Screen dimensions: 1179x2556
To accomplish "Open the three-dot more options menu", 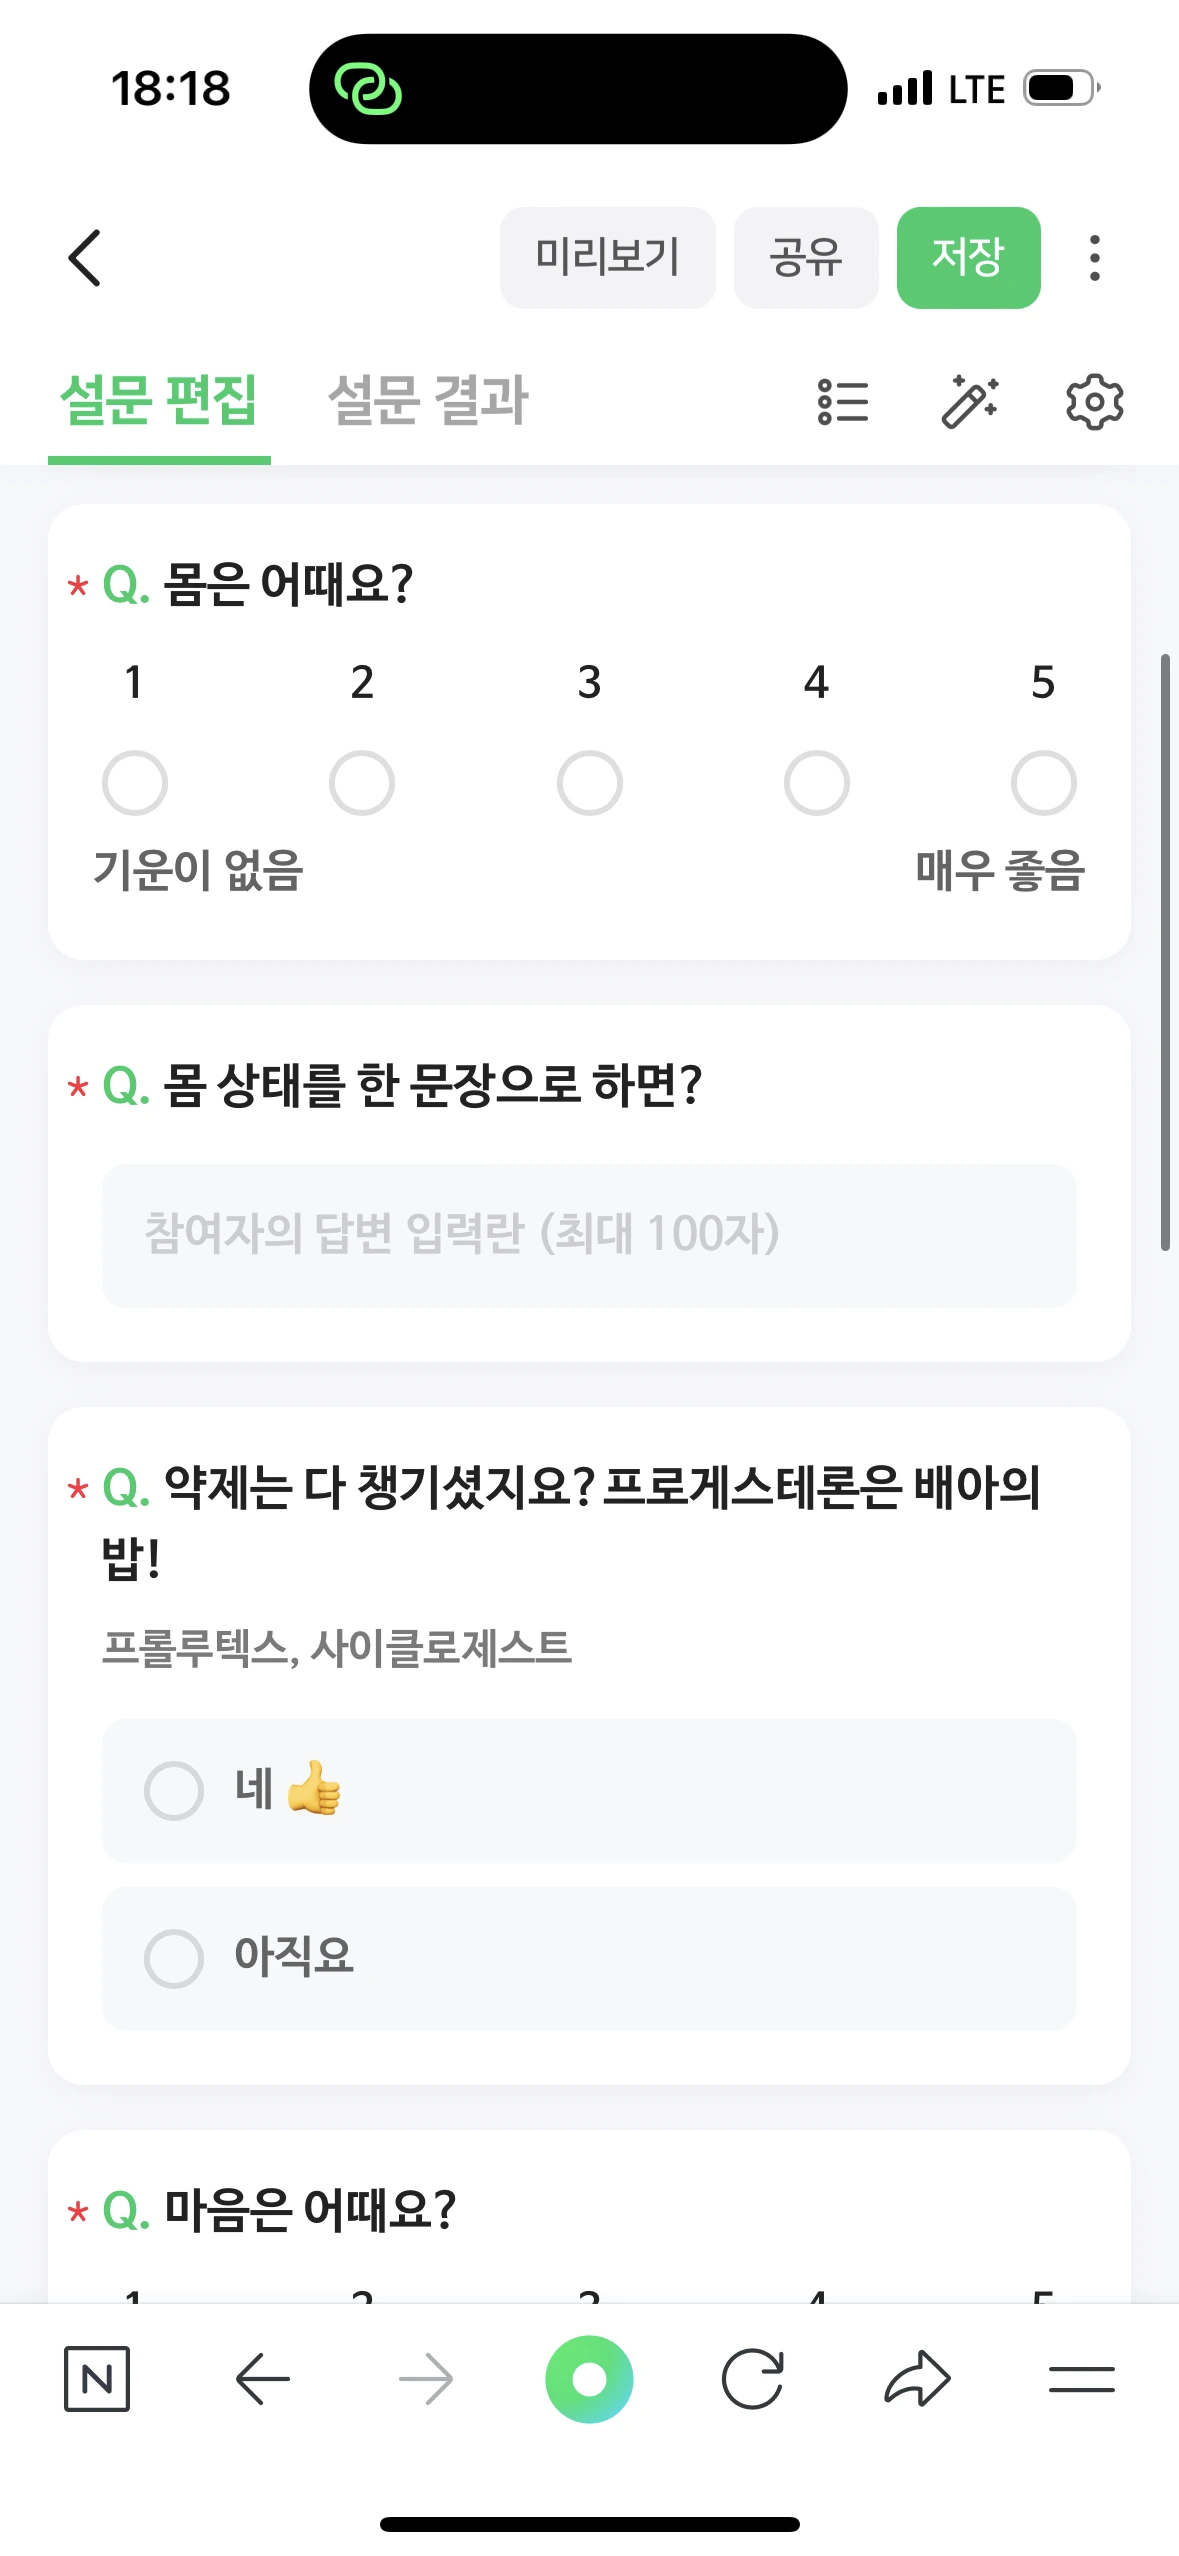I will pos(1095,258).
